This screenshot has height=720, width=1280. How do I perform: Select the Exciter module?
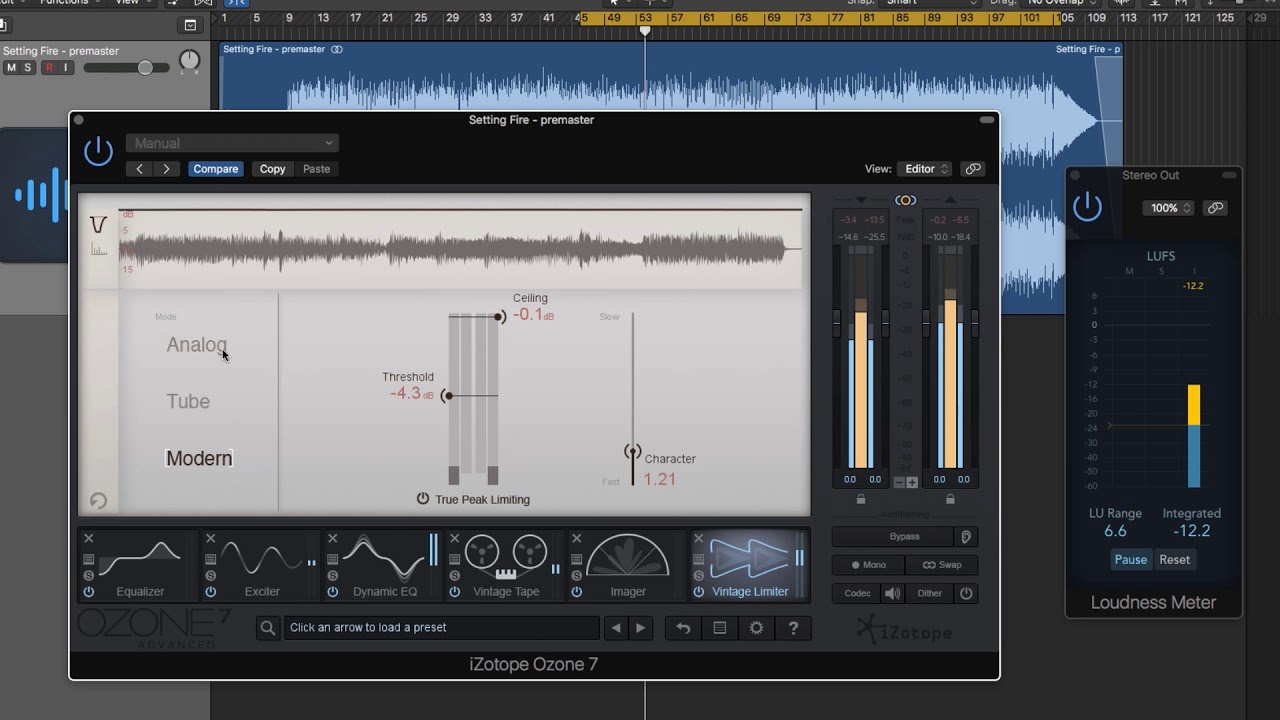[262, 564]
